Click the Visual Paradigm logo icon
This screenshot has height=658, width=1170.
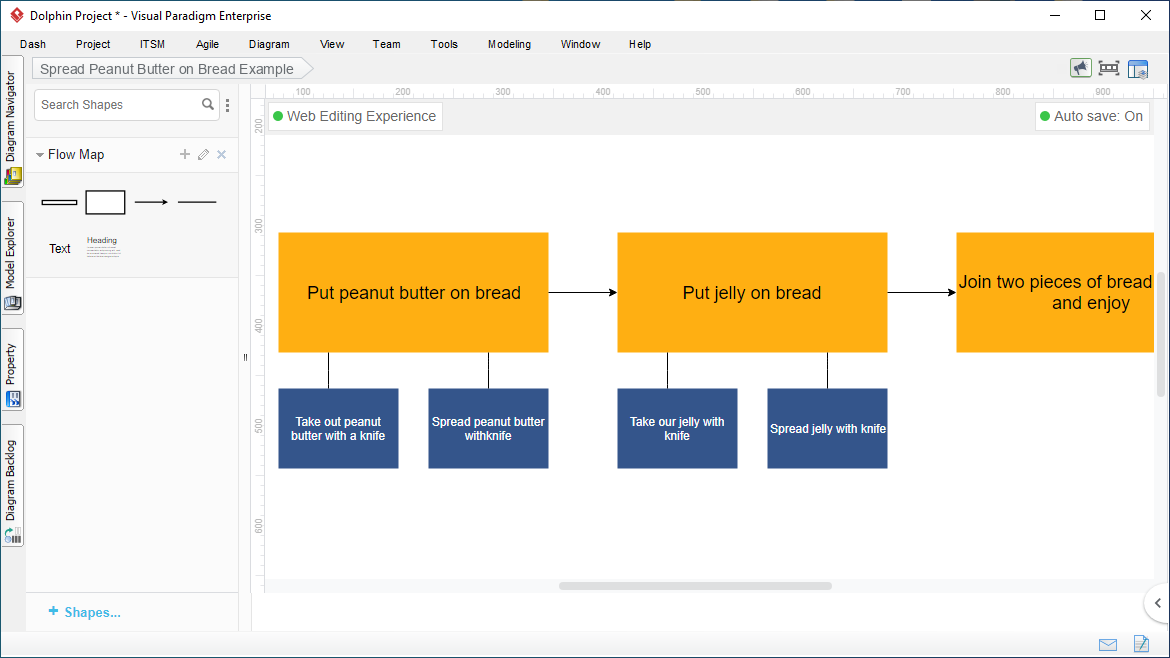[x=16, y=15]
